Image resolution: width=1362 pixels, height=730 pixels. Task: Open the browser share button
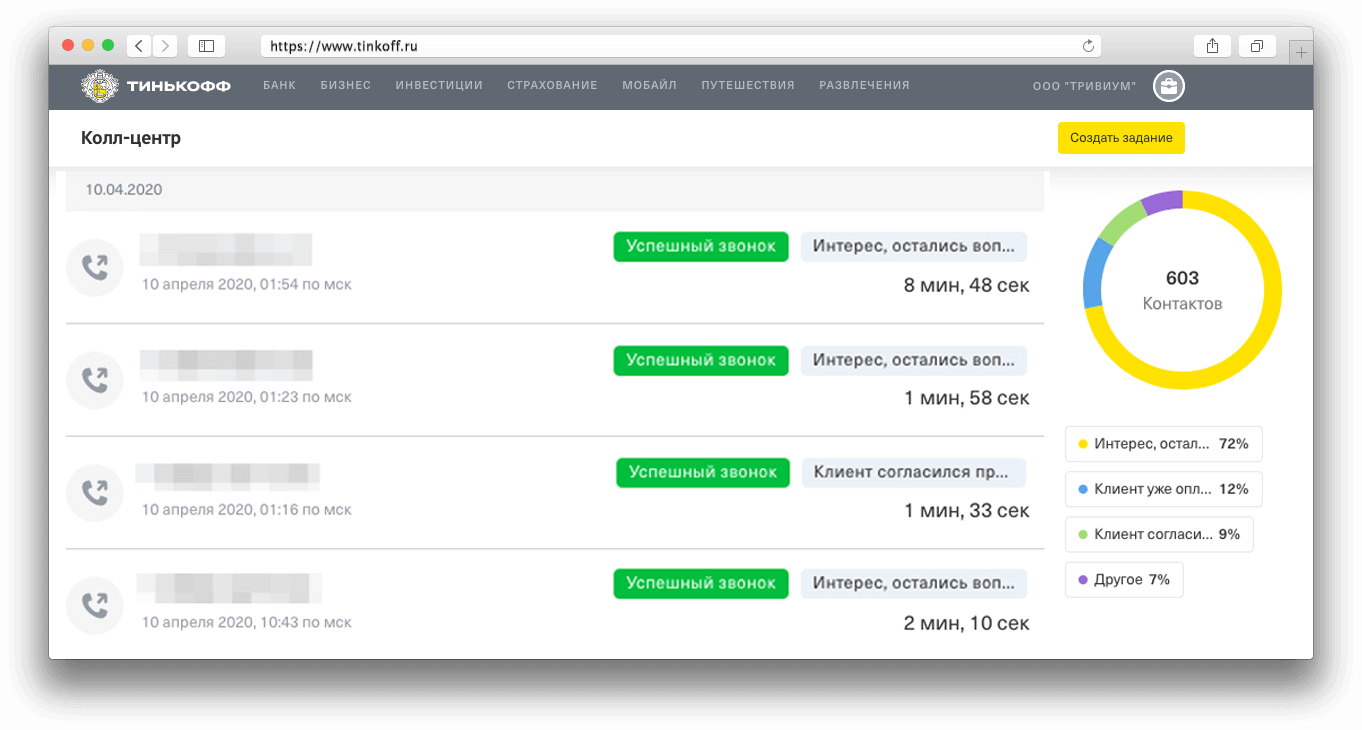tap(1212, 45)
